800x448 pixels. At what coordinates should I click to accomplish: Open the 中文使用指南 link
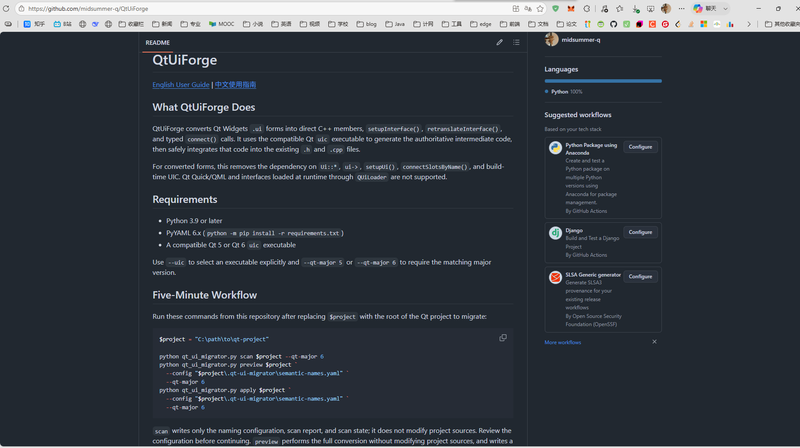tap(235, 85)
